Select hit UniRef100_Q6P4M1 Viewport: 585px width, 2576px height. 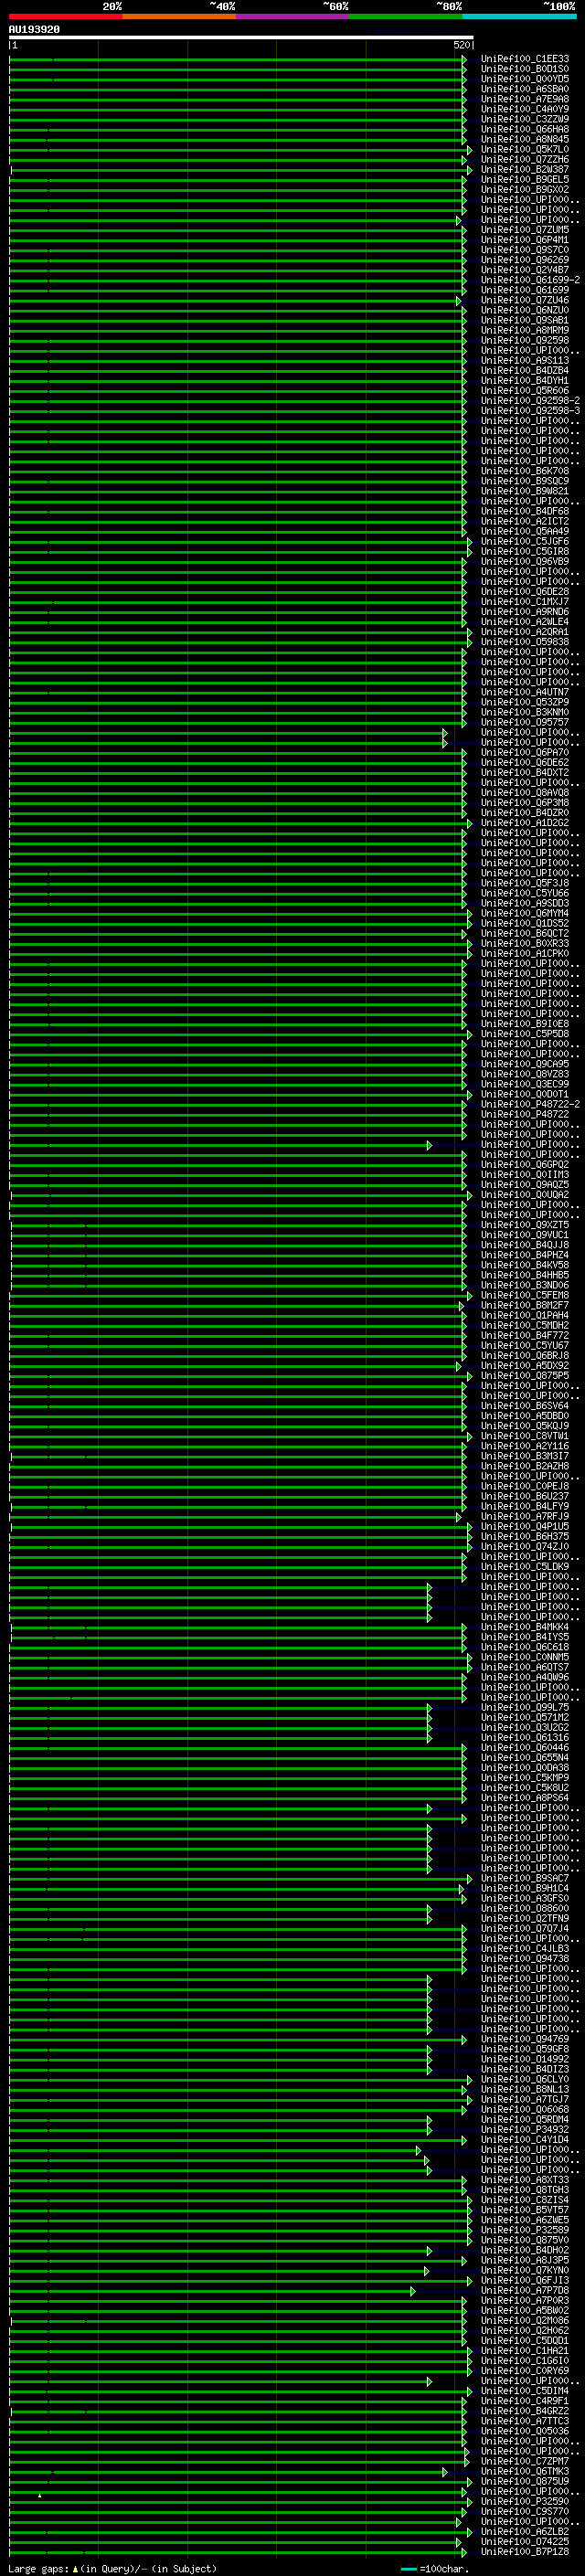525,240
